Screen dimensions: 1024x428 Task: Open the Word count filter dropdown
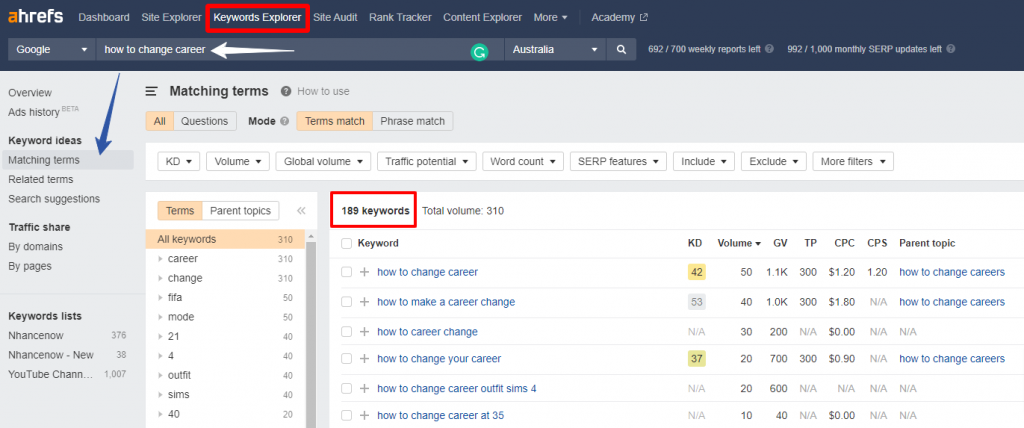[x=522, y=161]
